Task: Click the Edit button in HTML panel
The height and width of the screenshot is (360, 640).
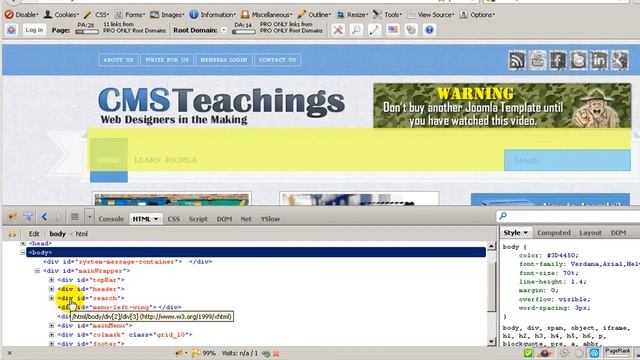Action: click(34, 234)
